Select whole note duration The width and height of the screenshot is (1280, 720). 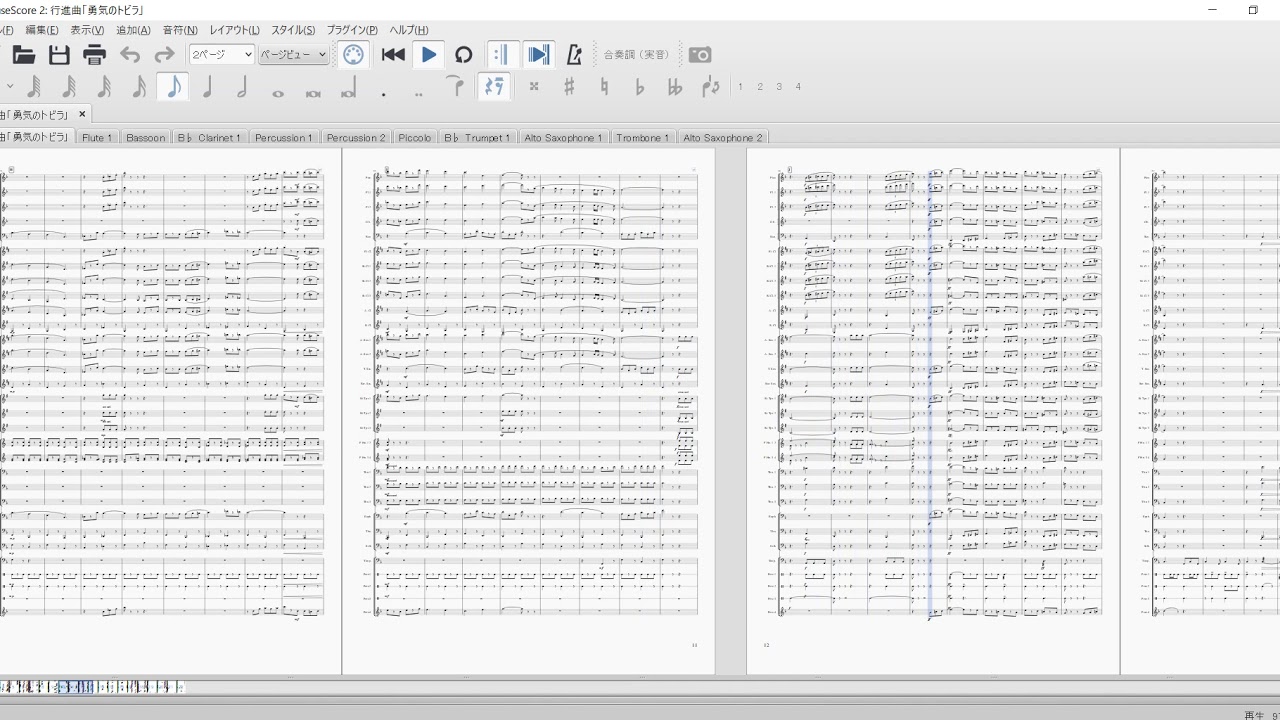tap(278, 92)
